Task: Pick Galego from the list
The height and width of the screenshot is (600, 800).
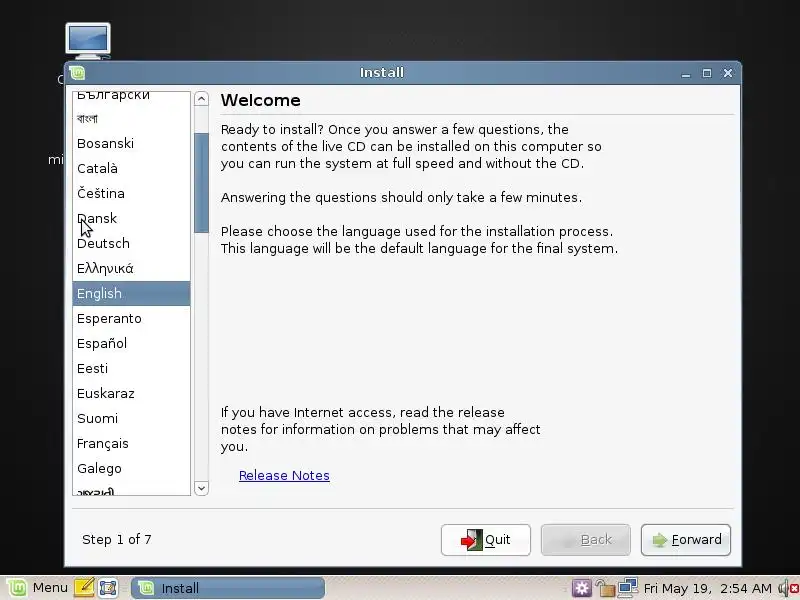Action: point(132,468)
